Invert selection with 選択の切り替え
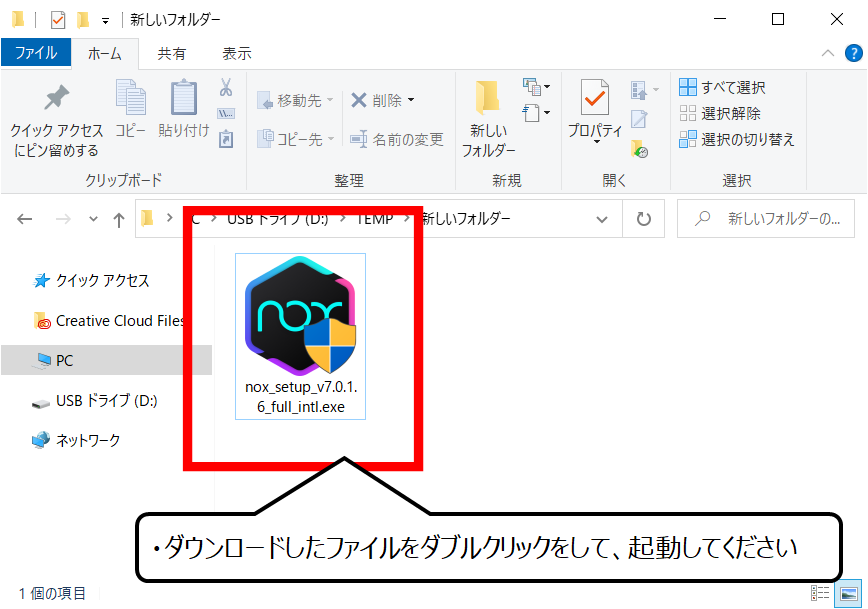The image size is (868, 609). [737, 139]
